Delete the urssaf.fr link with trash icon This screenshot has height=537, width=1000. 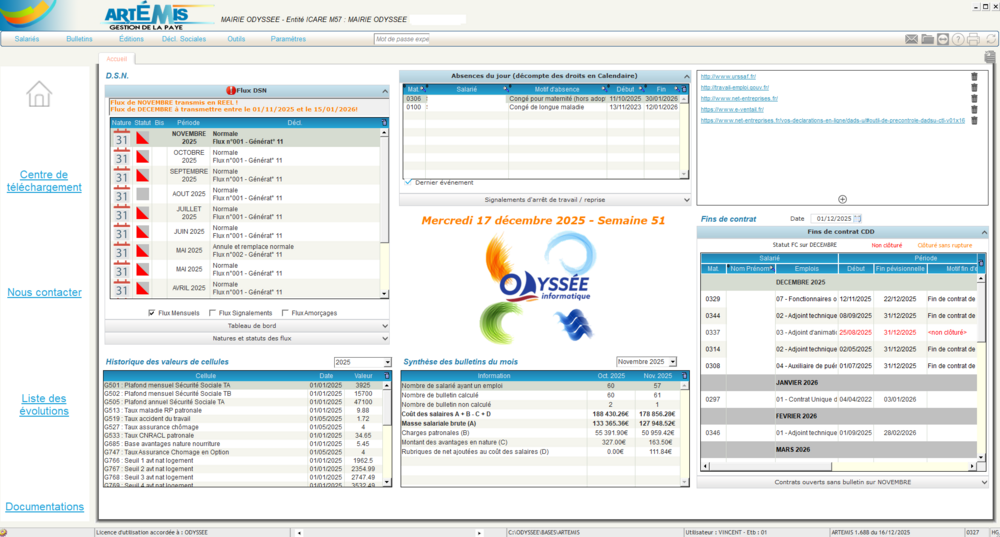[x=974, y=77]
